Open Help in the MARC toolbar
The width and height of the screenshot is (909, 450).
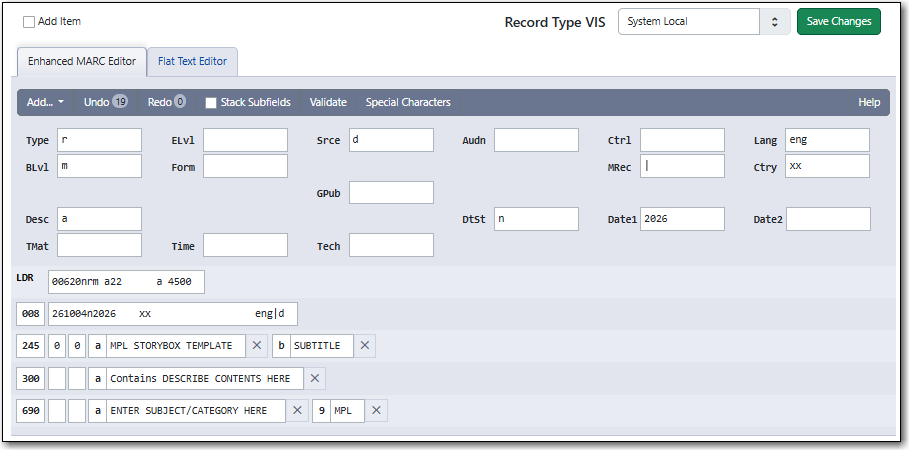[869, 102]
